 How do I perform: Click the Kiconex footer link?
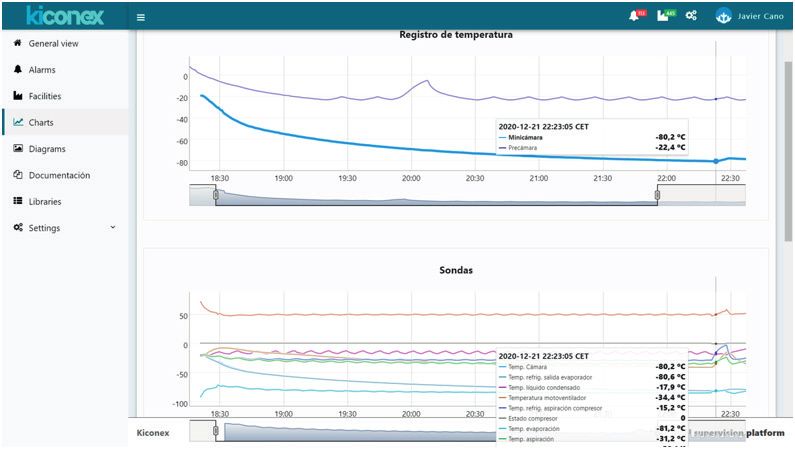click(x=152, y=433)
